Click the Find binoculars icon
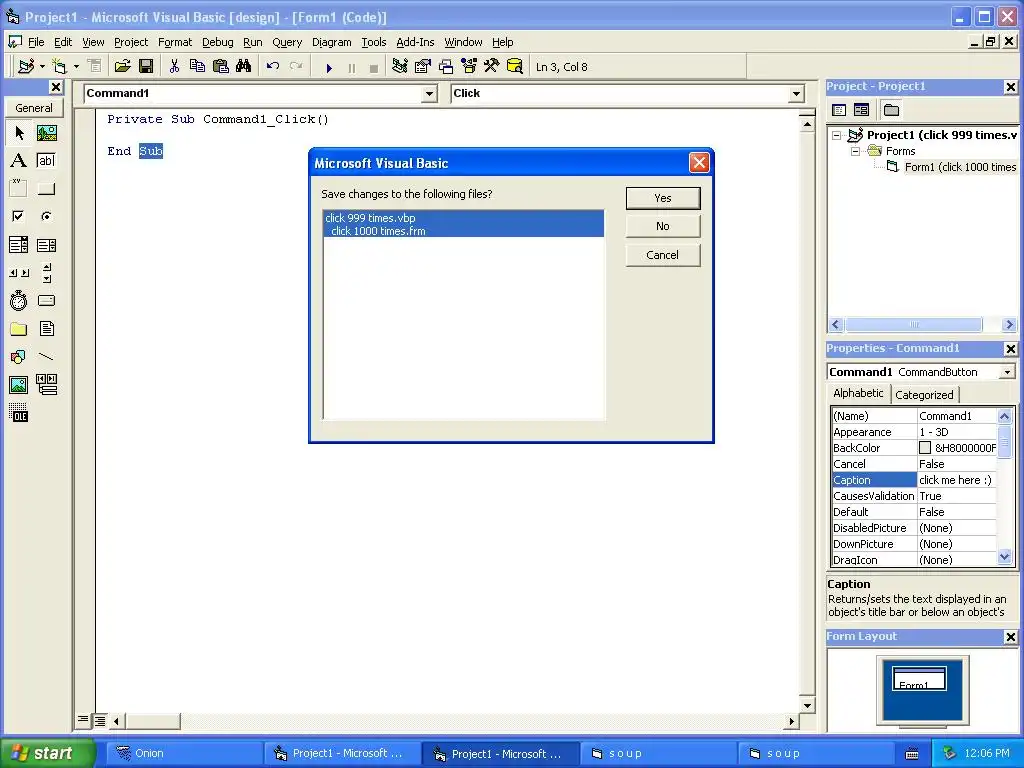 coord(244,67)
